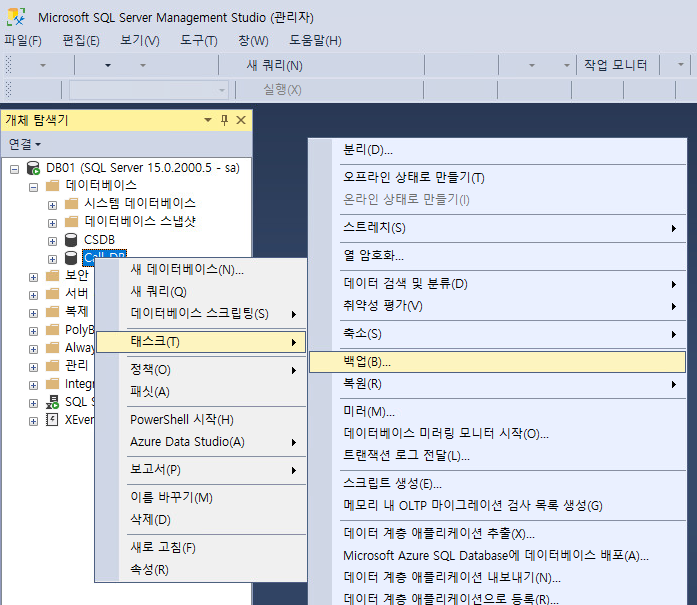Open the 창(W) menu
The height and width of the screenshot is (605, 697).
253,41
